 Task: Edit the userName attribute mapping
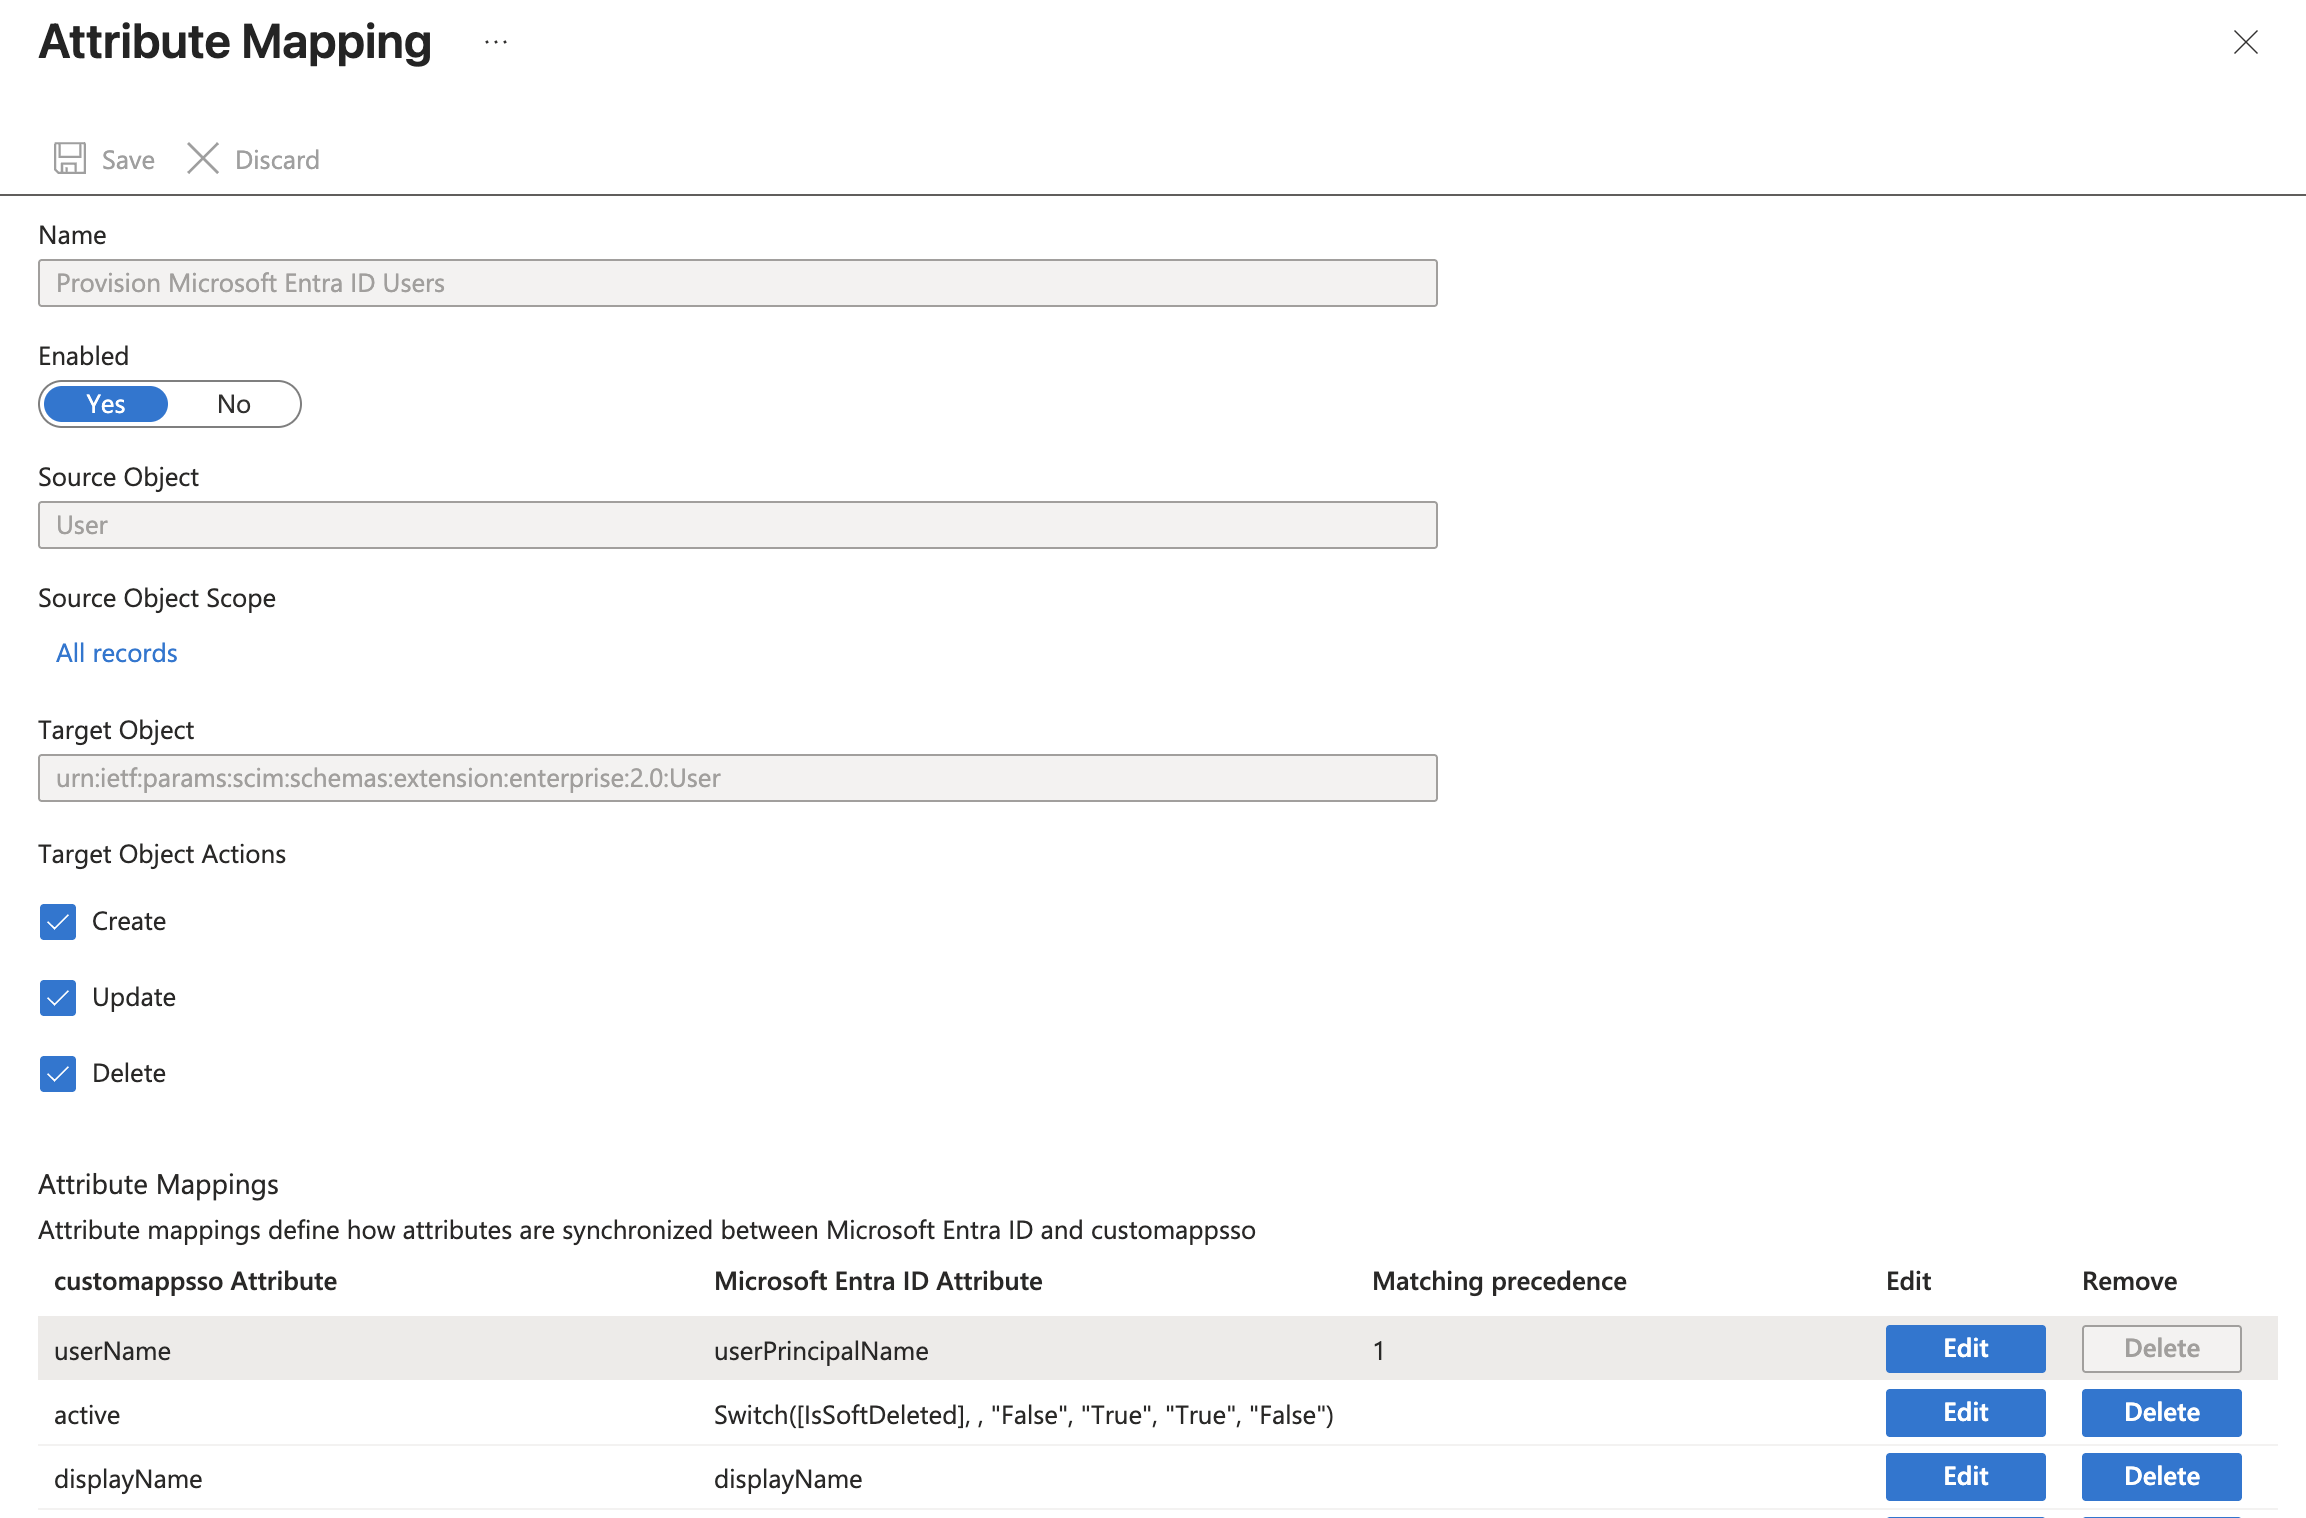(x=1965, y=1348)
